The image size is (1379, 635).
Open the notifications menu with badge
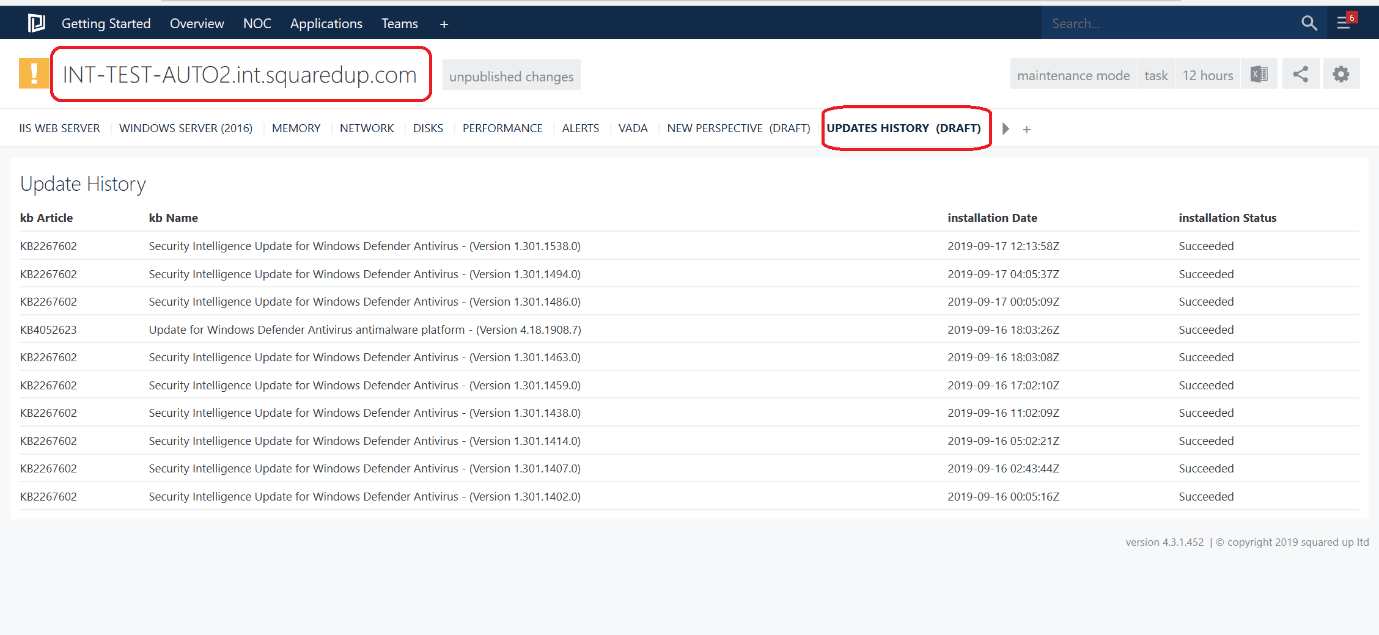1346,23
